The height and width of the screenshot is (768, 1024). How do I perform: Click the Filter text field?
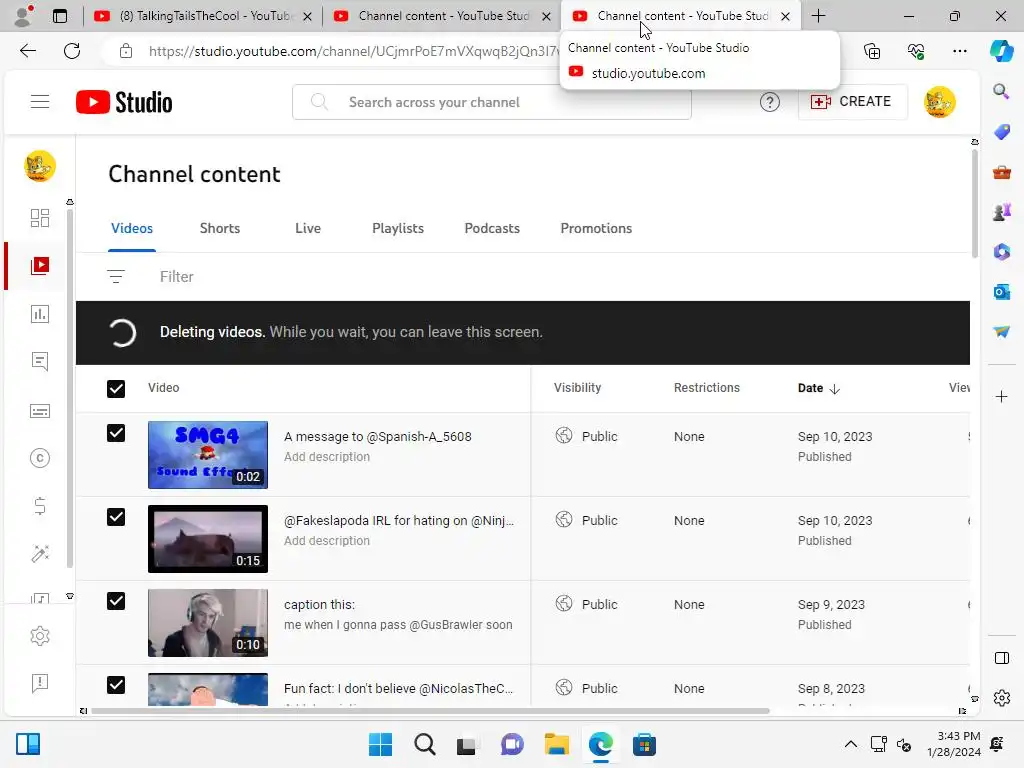177,277
